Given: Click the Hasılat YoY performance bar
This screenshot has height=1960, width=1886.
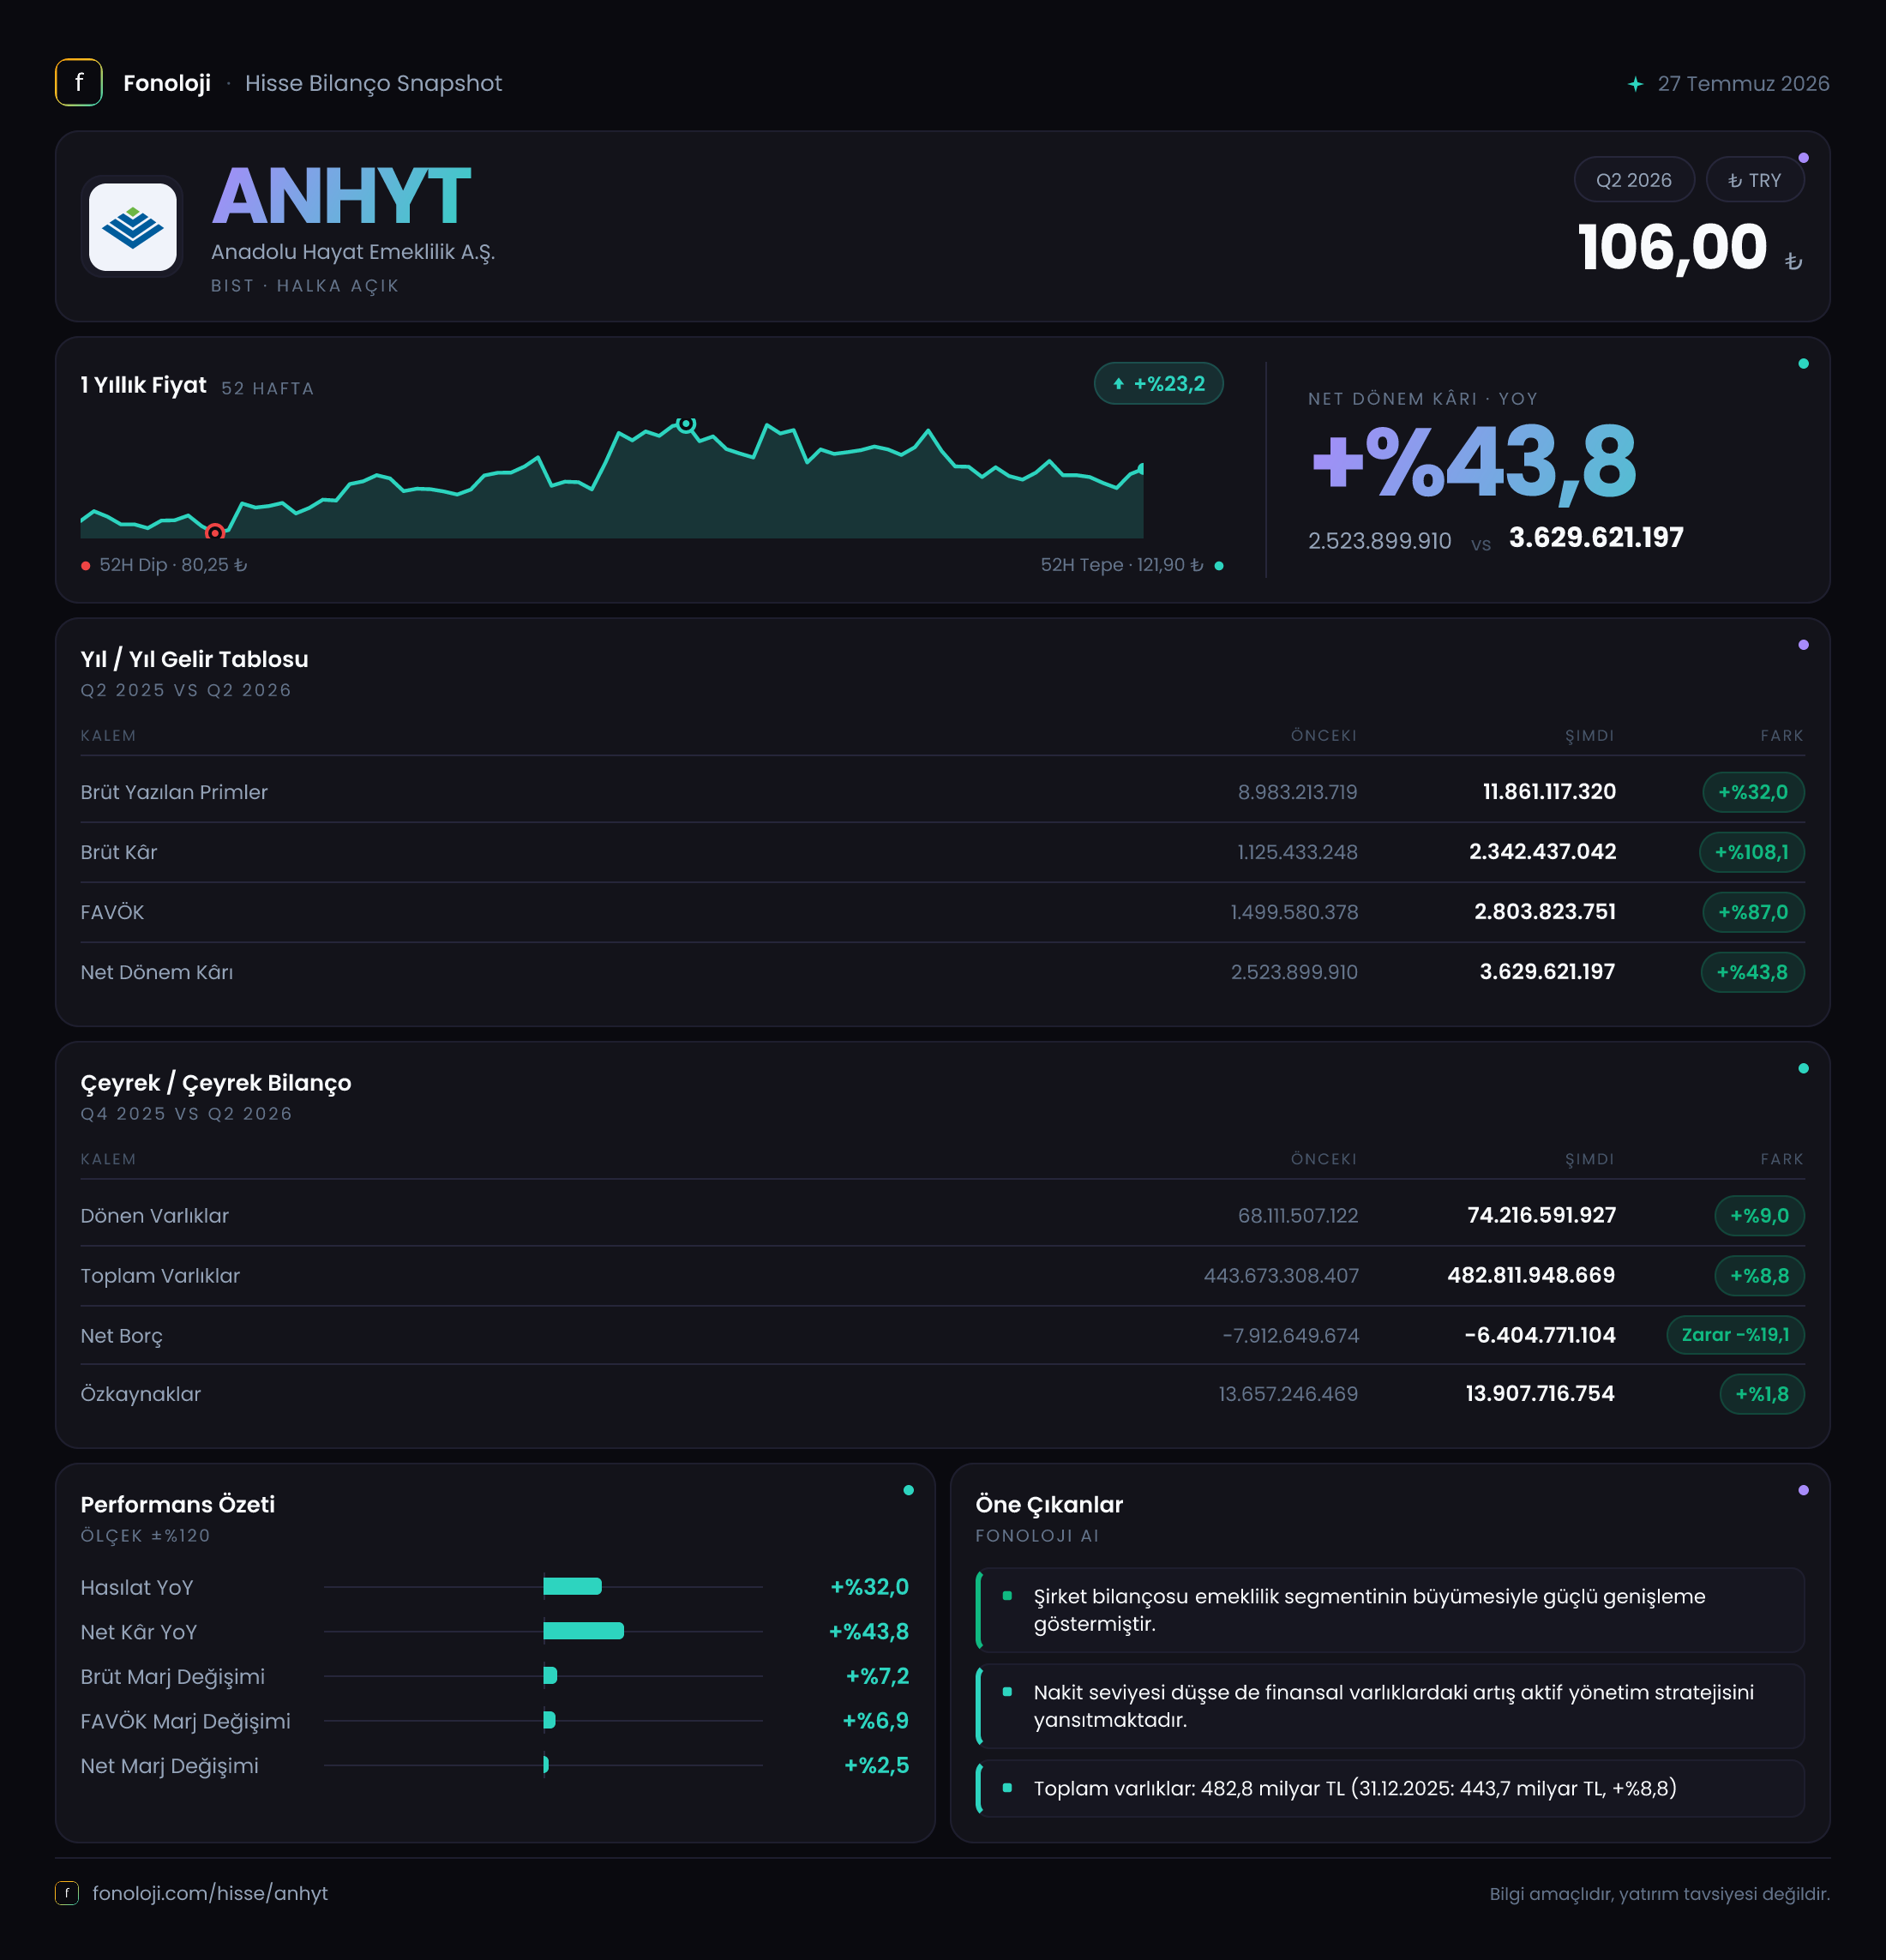Looking at the screenshot, I should (x=572, y=1586).
